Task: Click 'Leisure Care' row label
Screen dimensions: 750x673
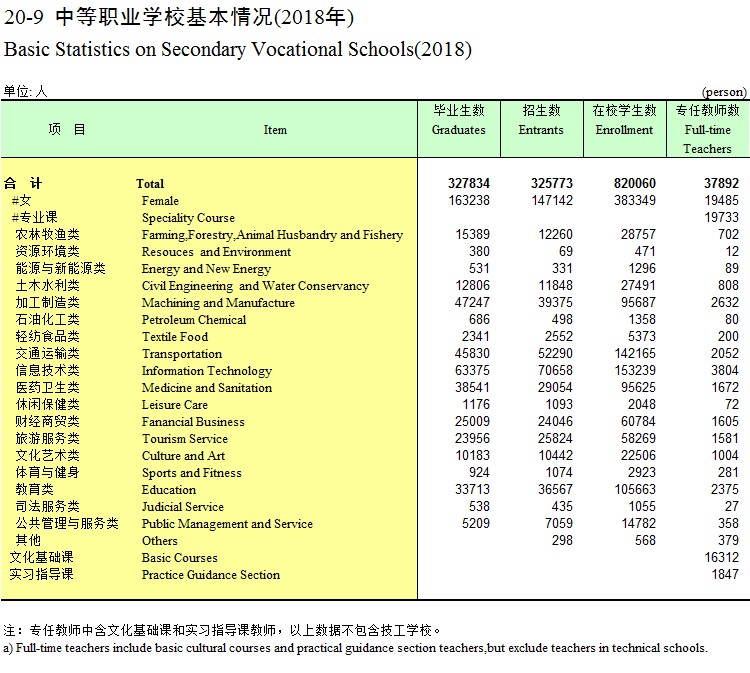Action: (x=175, y=405)
